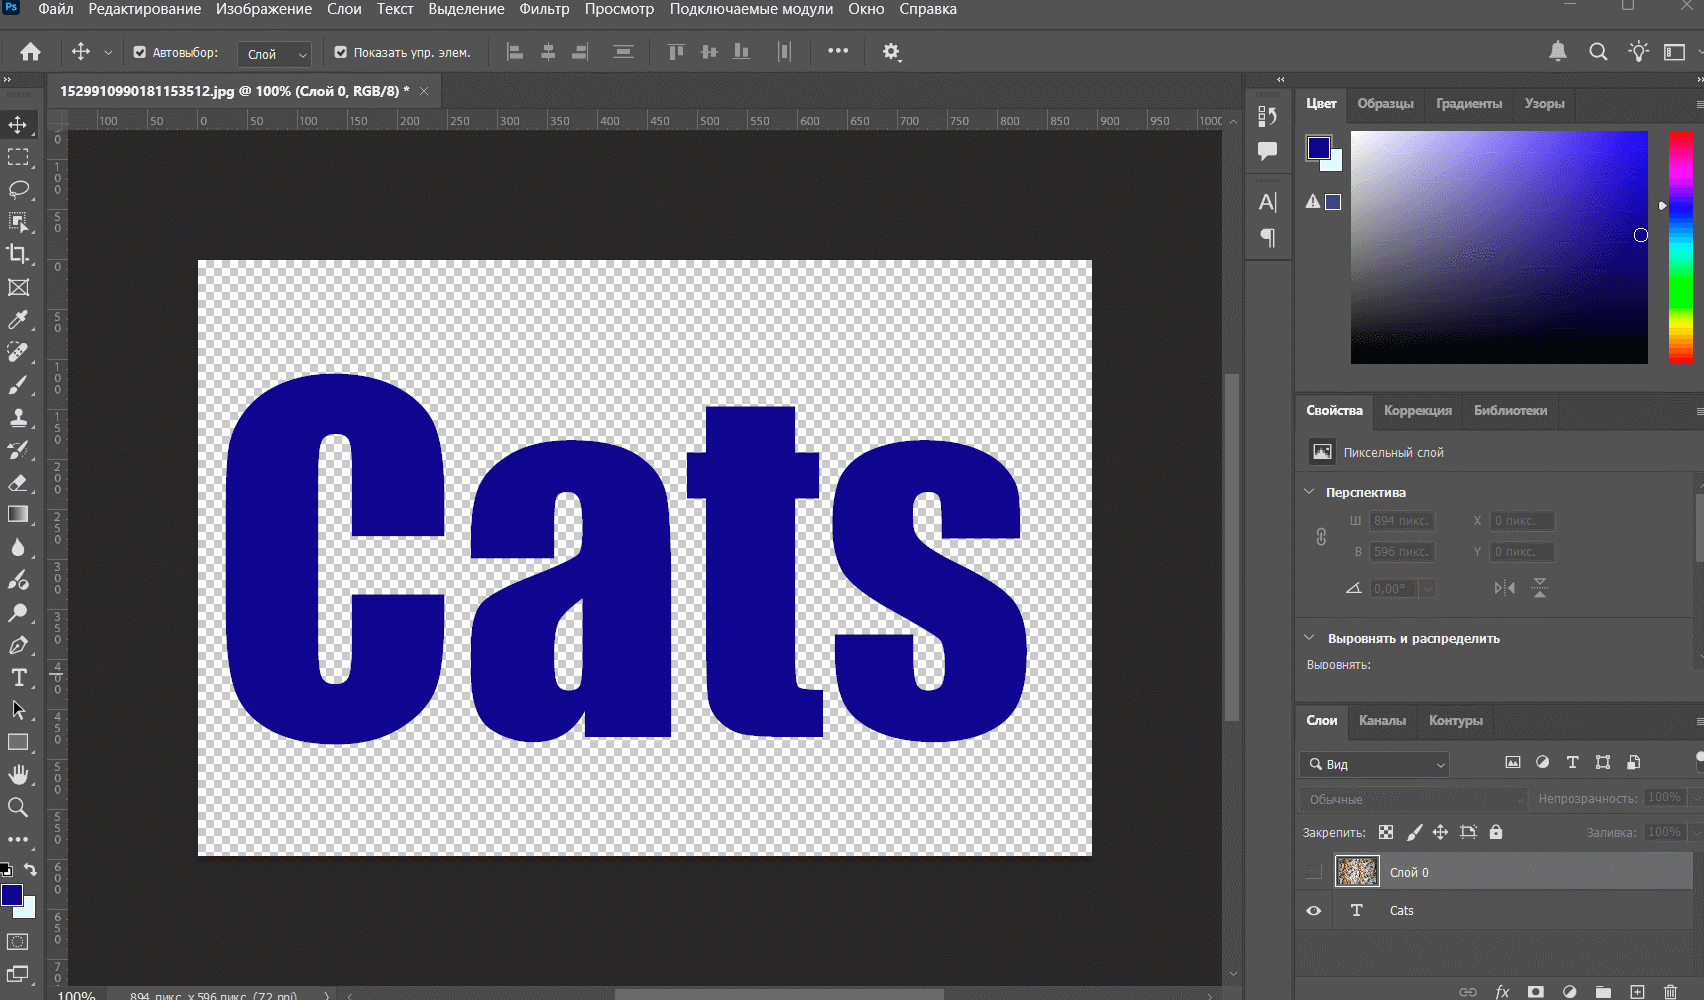Uncheck Показать упр. элем. option
1704x1000 pixels.
(x=341, y=52)
